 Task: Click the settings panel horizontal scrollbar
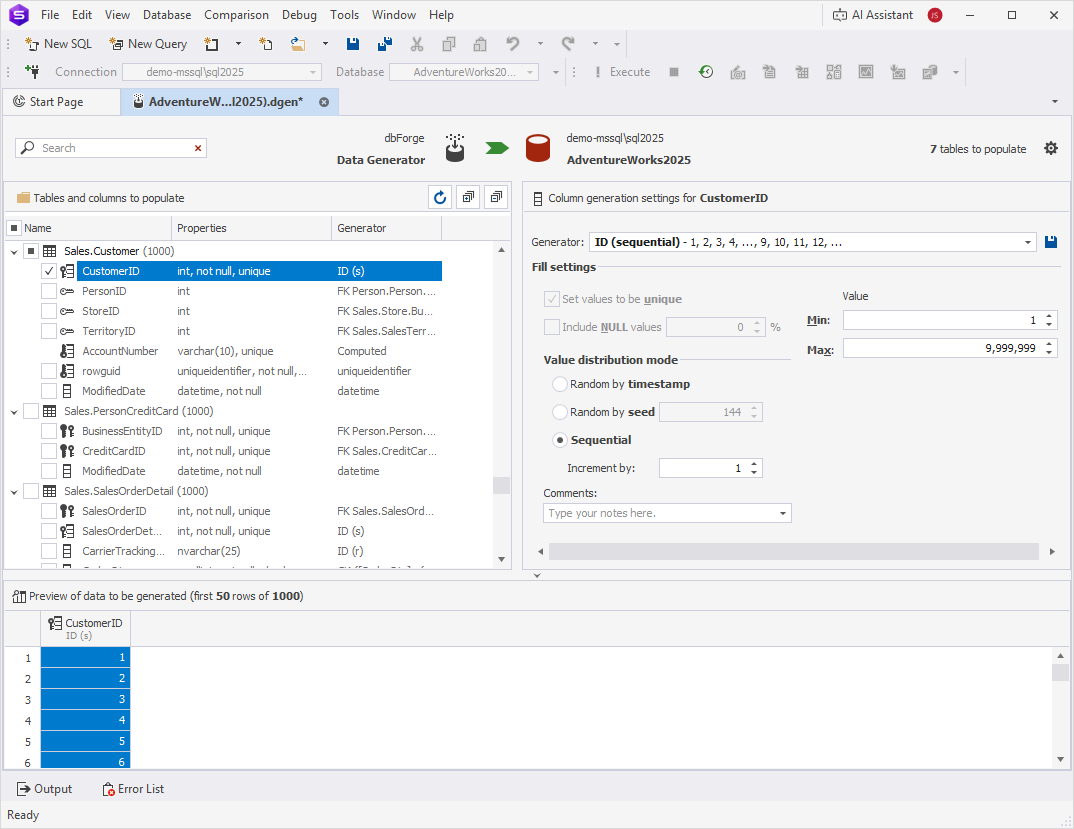793,552
